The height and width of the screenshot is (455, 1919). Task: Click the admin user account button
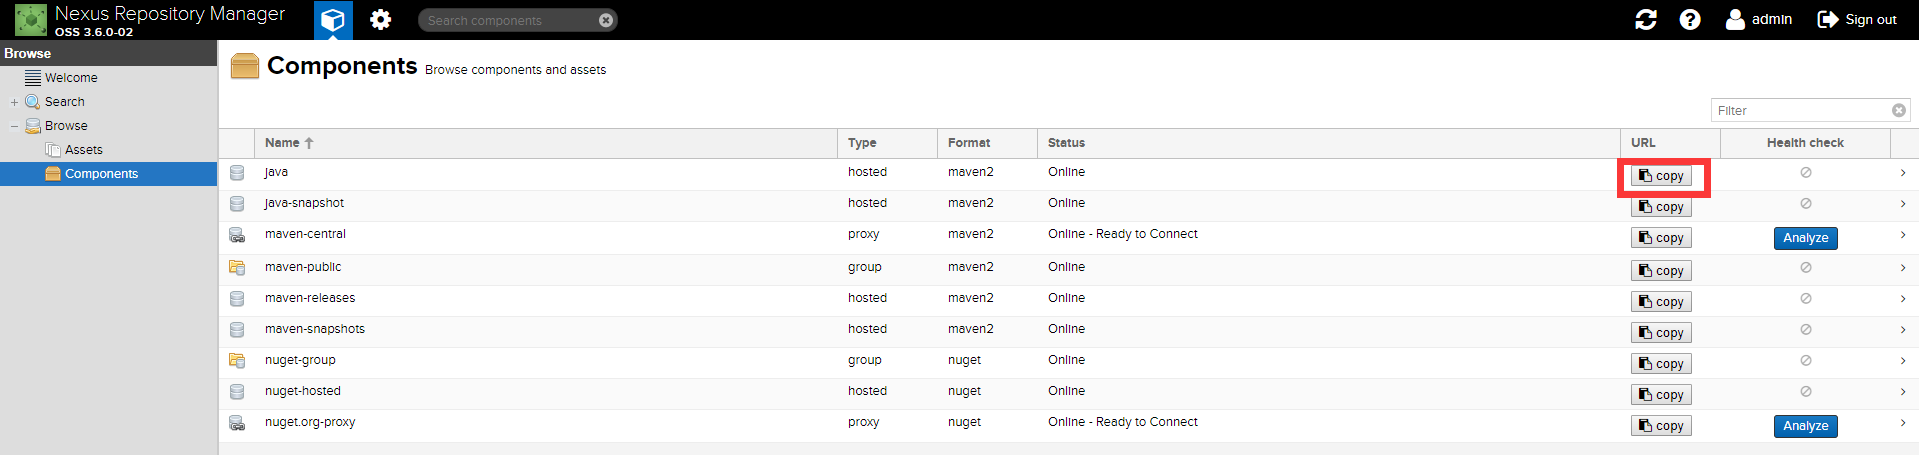pos(1759,19)
